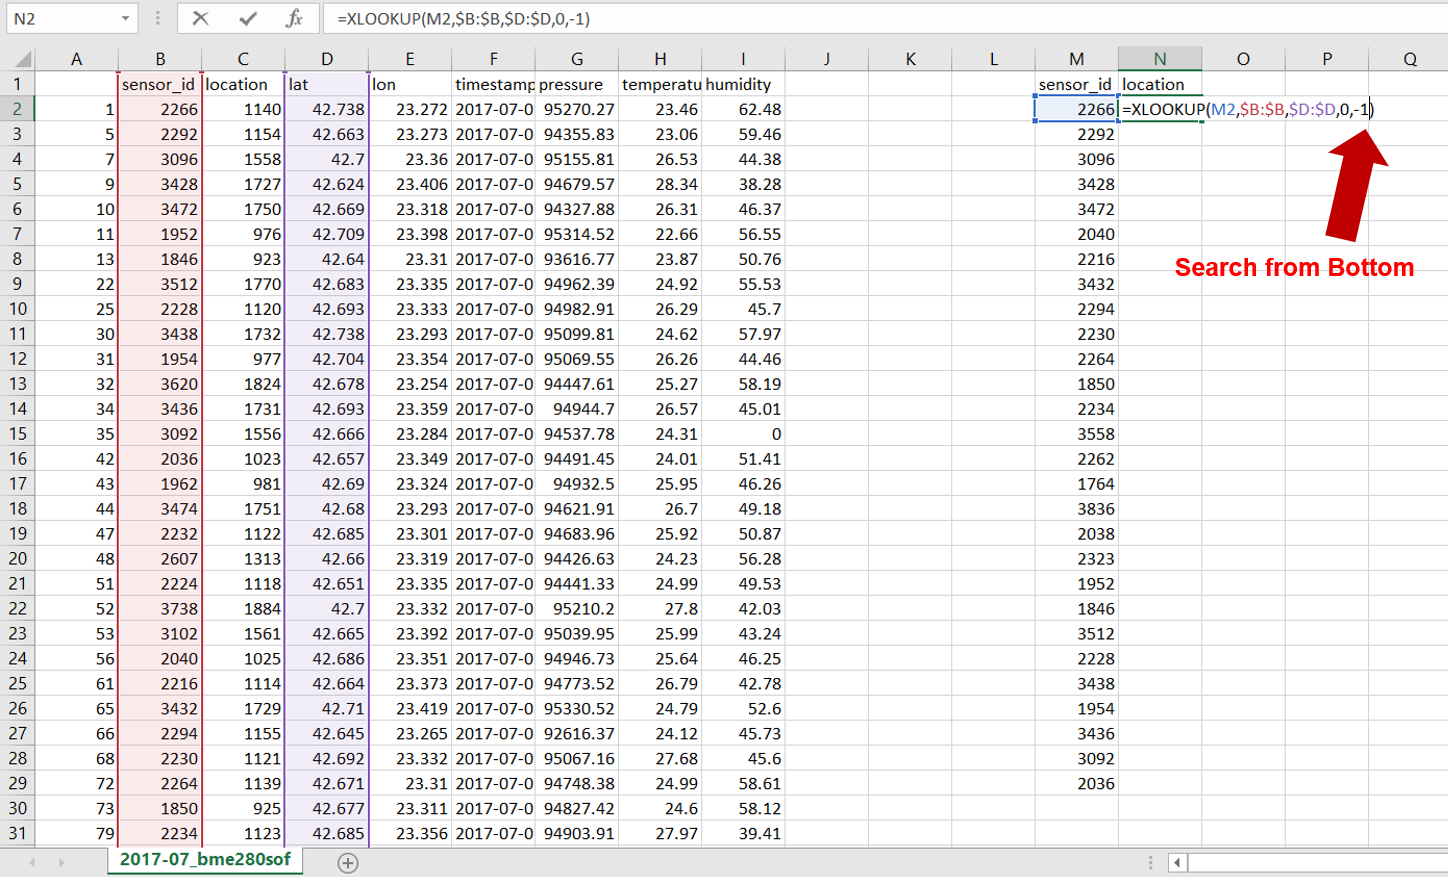
Task: Select the lon cell showing 23.272
Action: click(410, 109)
